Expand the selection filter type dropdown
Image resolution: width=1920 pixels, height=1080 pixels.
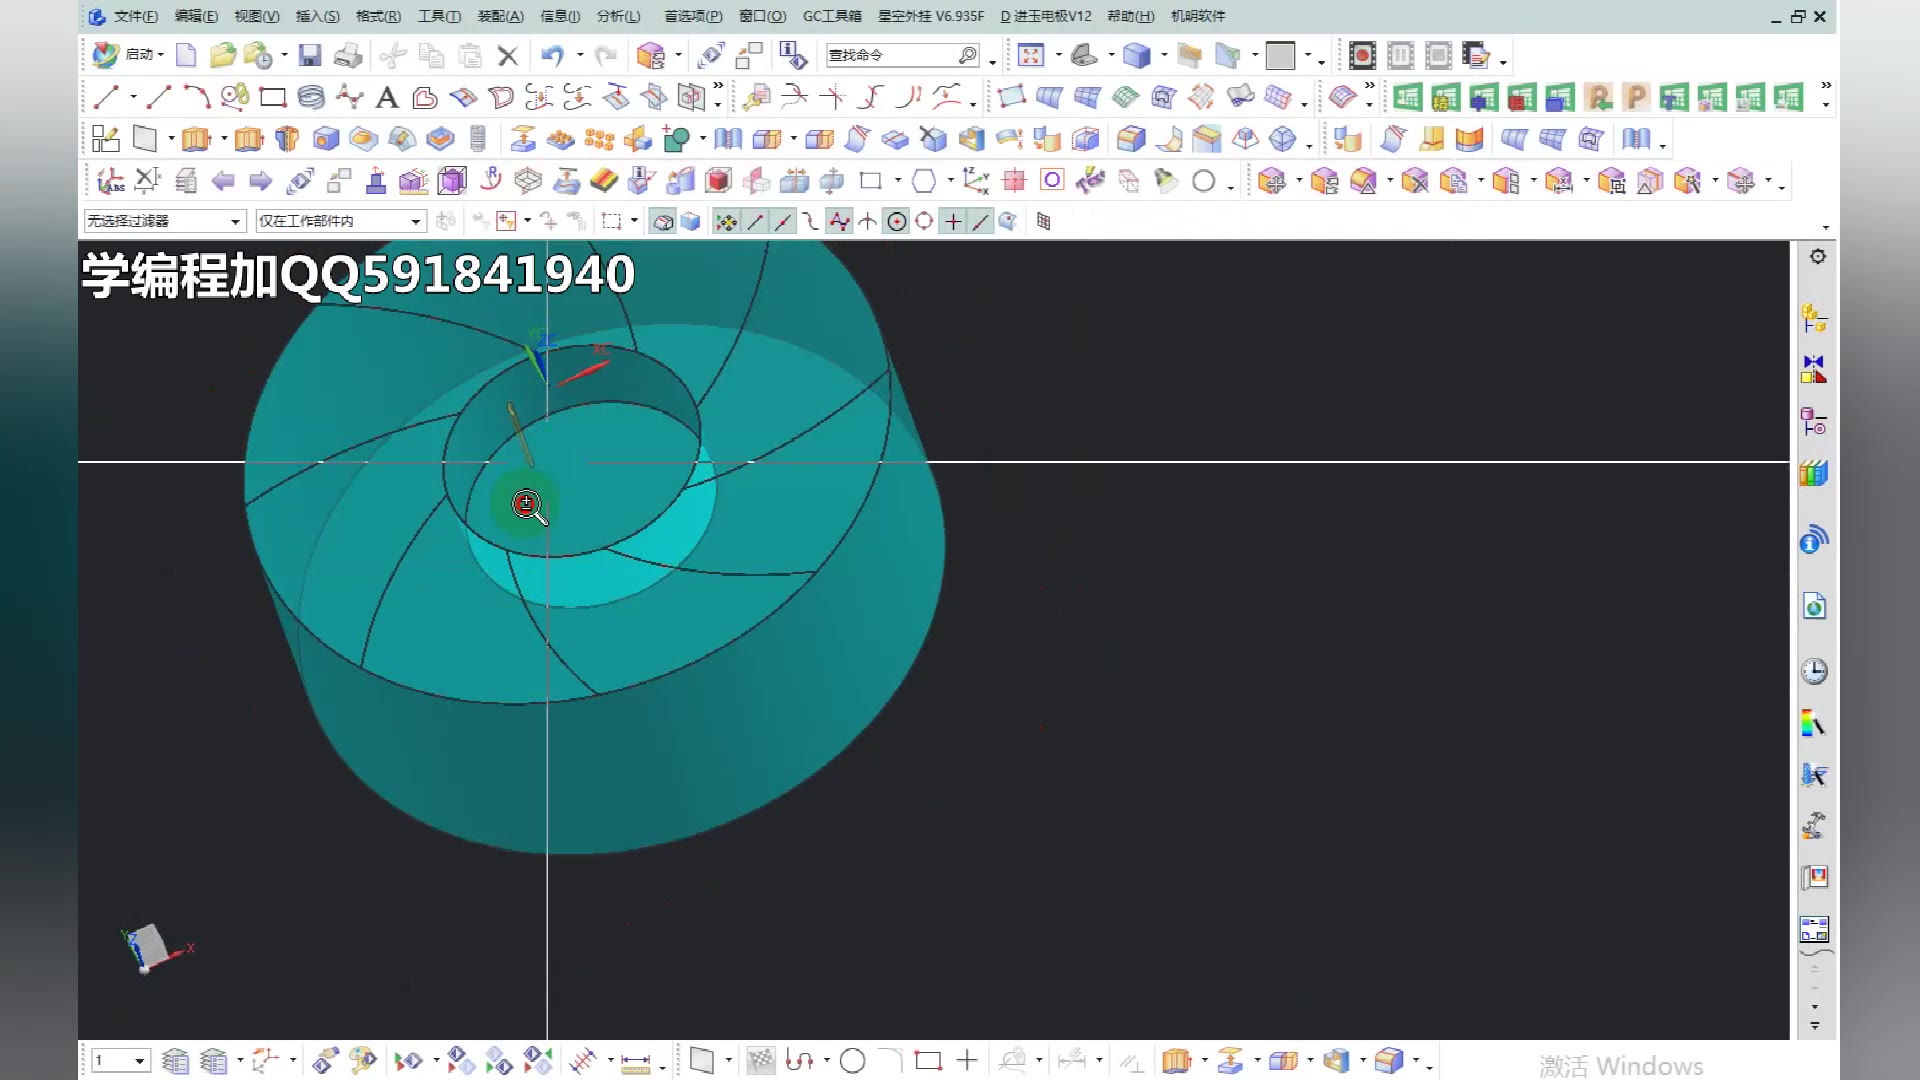(x=235, y=222)
